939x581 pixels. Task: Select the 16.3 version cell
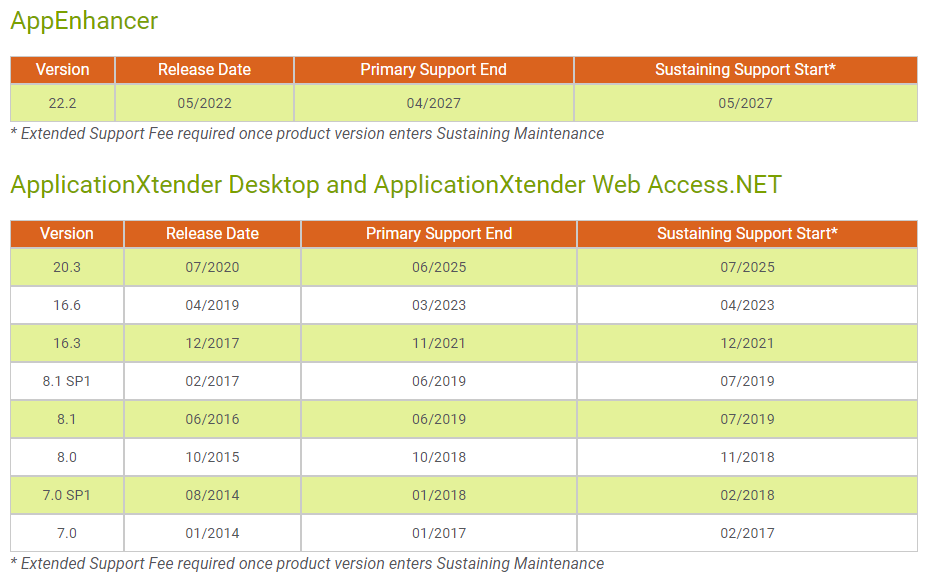[66, 343]
